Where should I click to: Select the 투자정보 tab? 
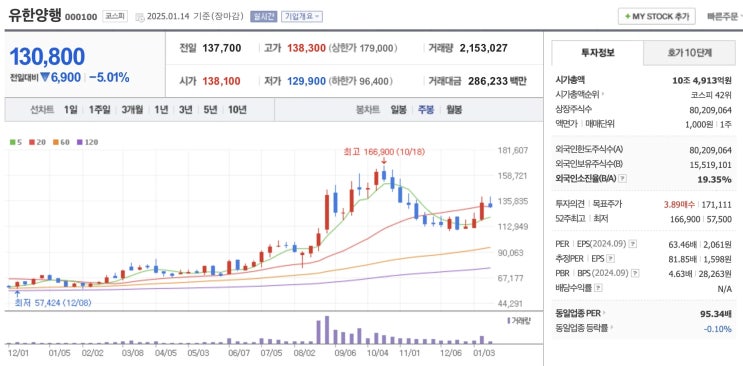[x=598, y=53]
